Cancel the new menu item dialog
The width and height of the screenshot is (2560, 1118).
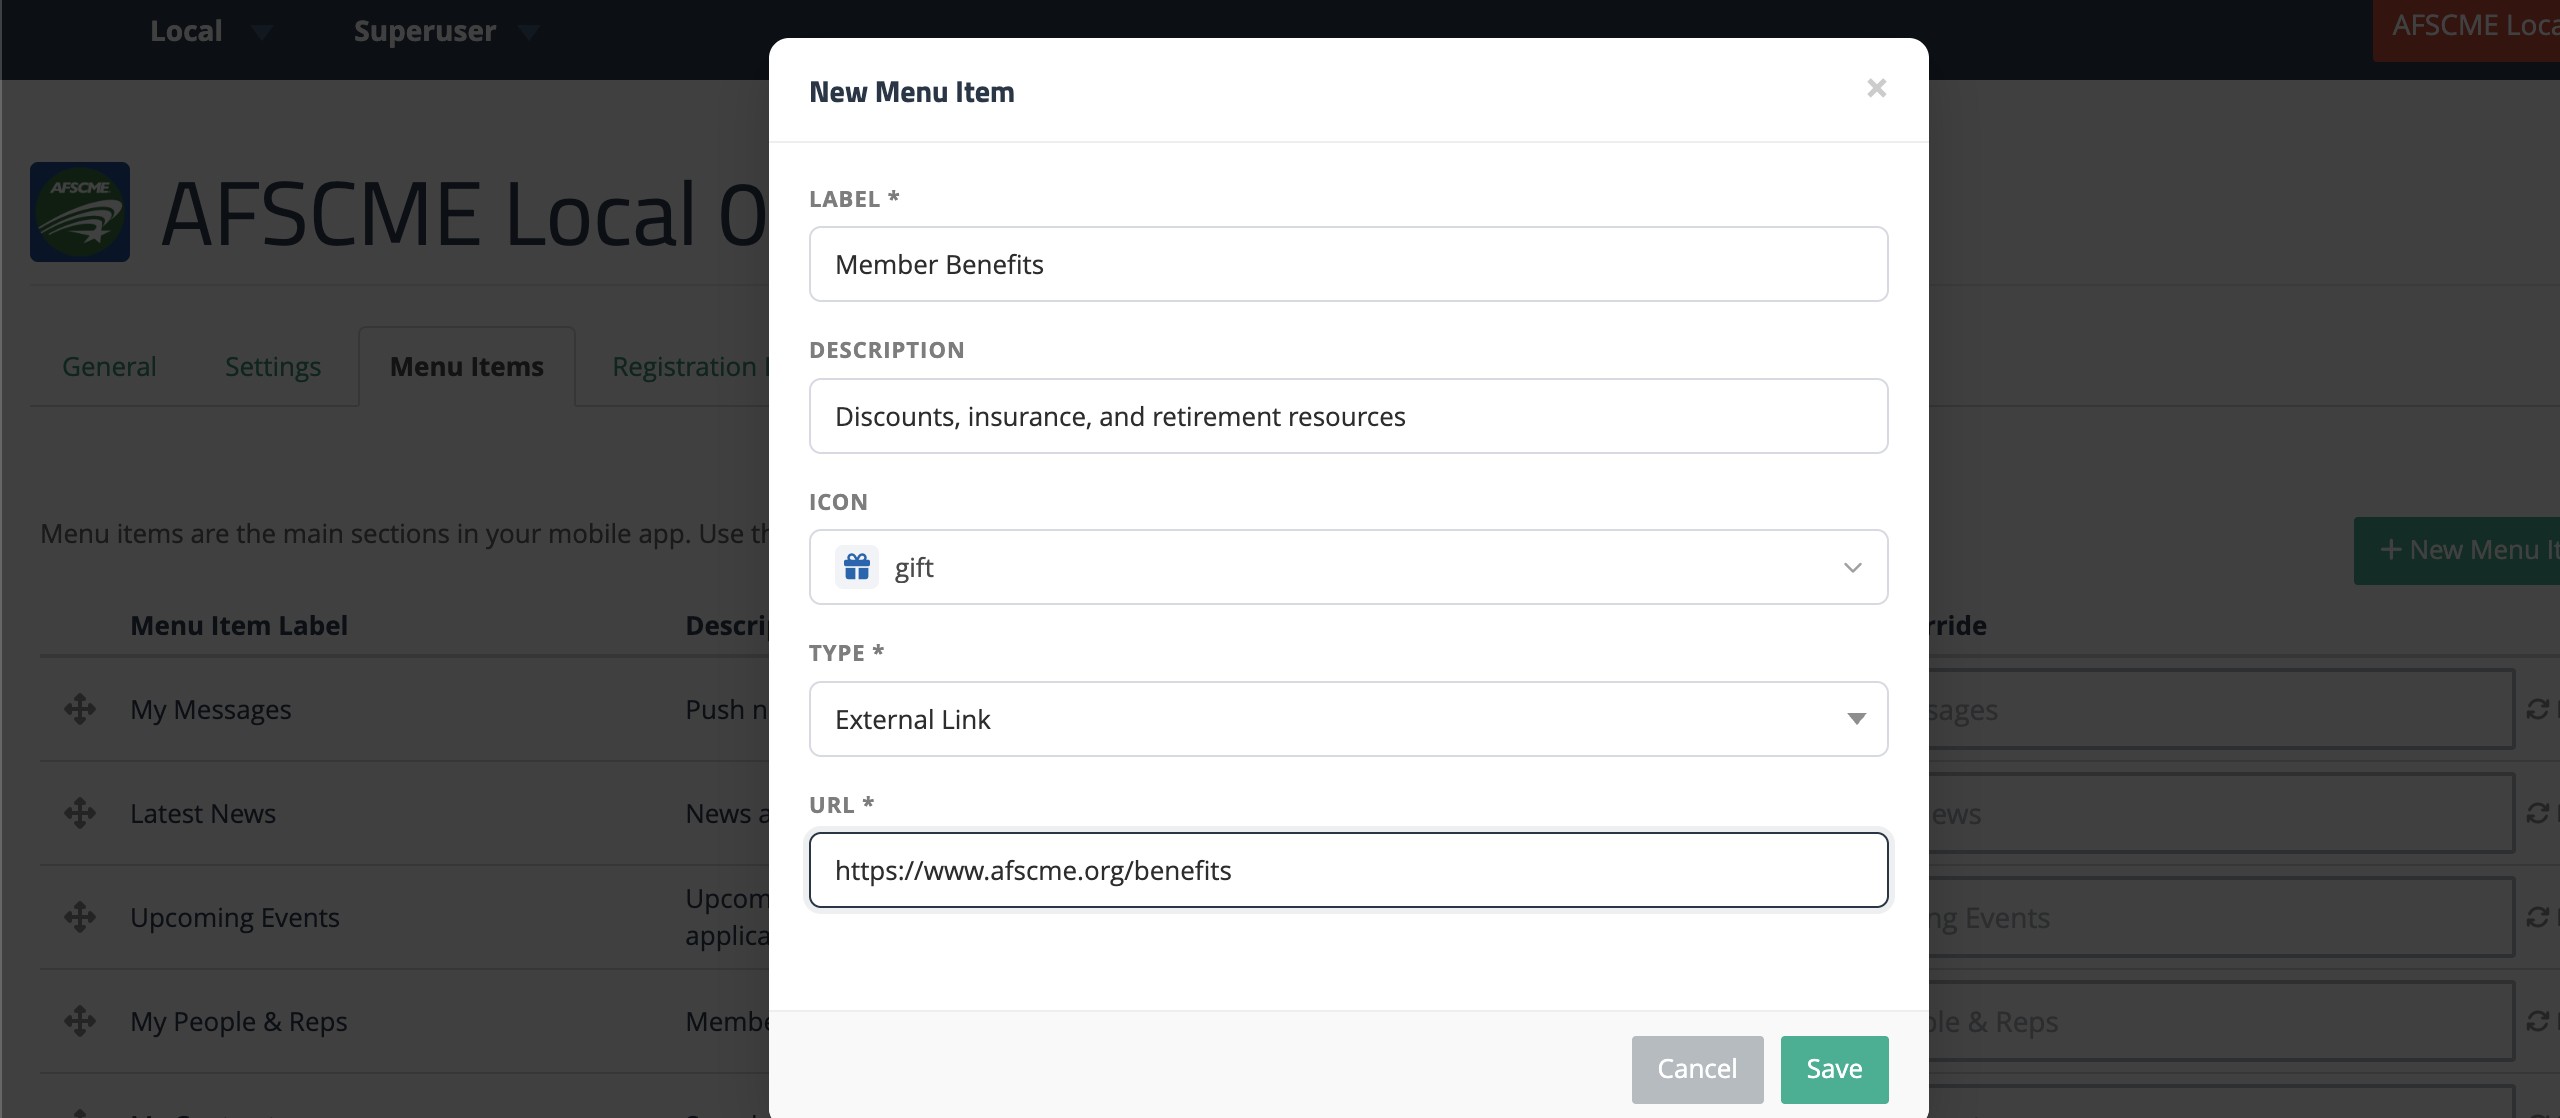[1697, 1069]
